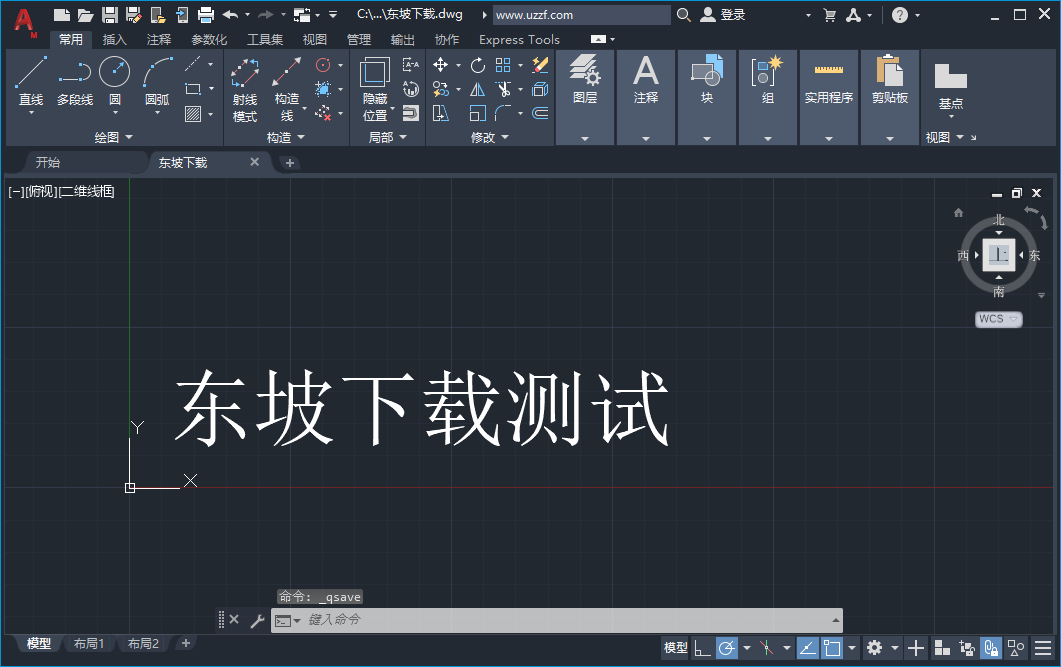Select the Stretch tool icon
Screen dimensions: 1061x667
[441, 113]
